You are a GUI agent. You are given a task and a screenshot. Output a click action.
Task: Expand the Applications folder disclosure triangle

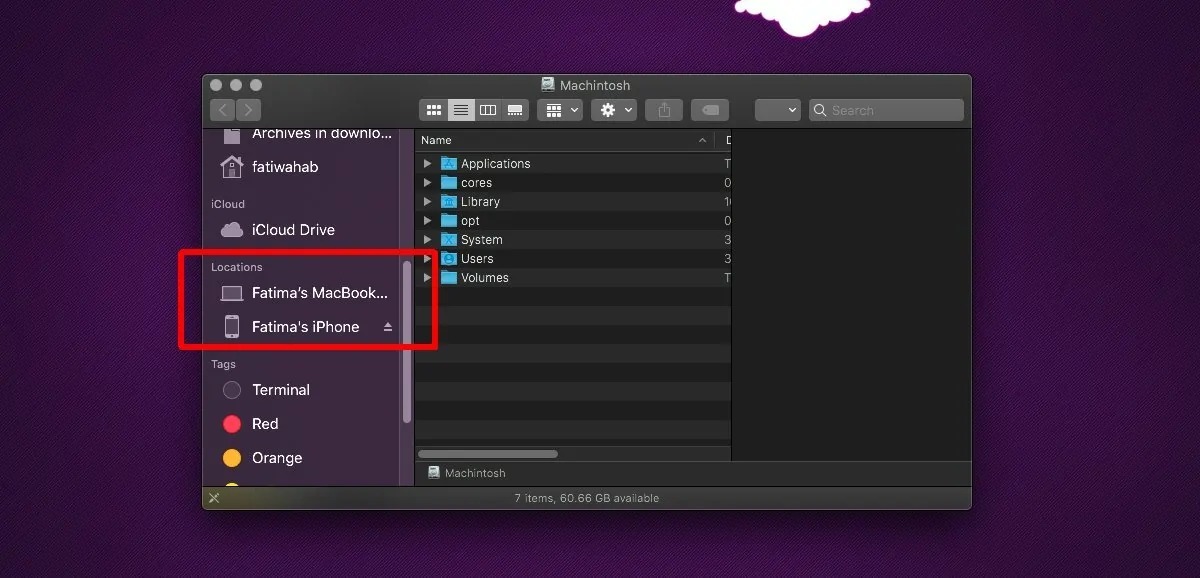coord(428,164)
